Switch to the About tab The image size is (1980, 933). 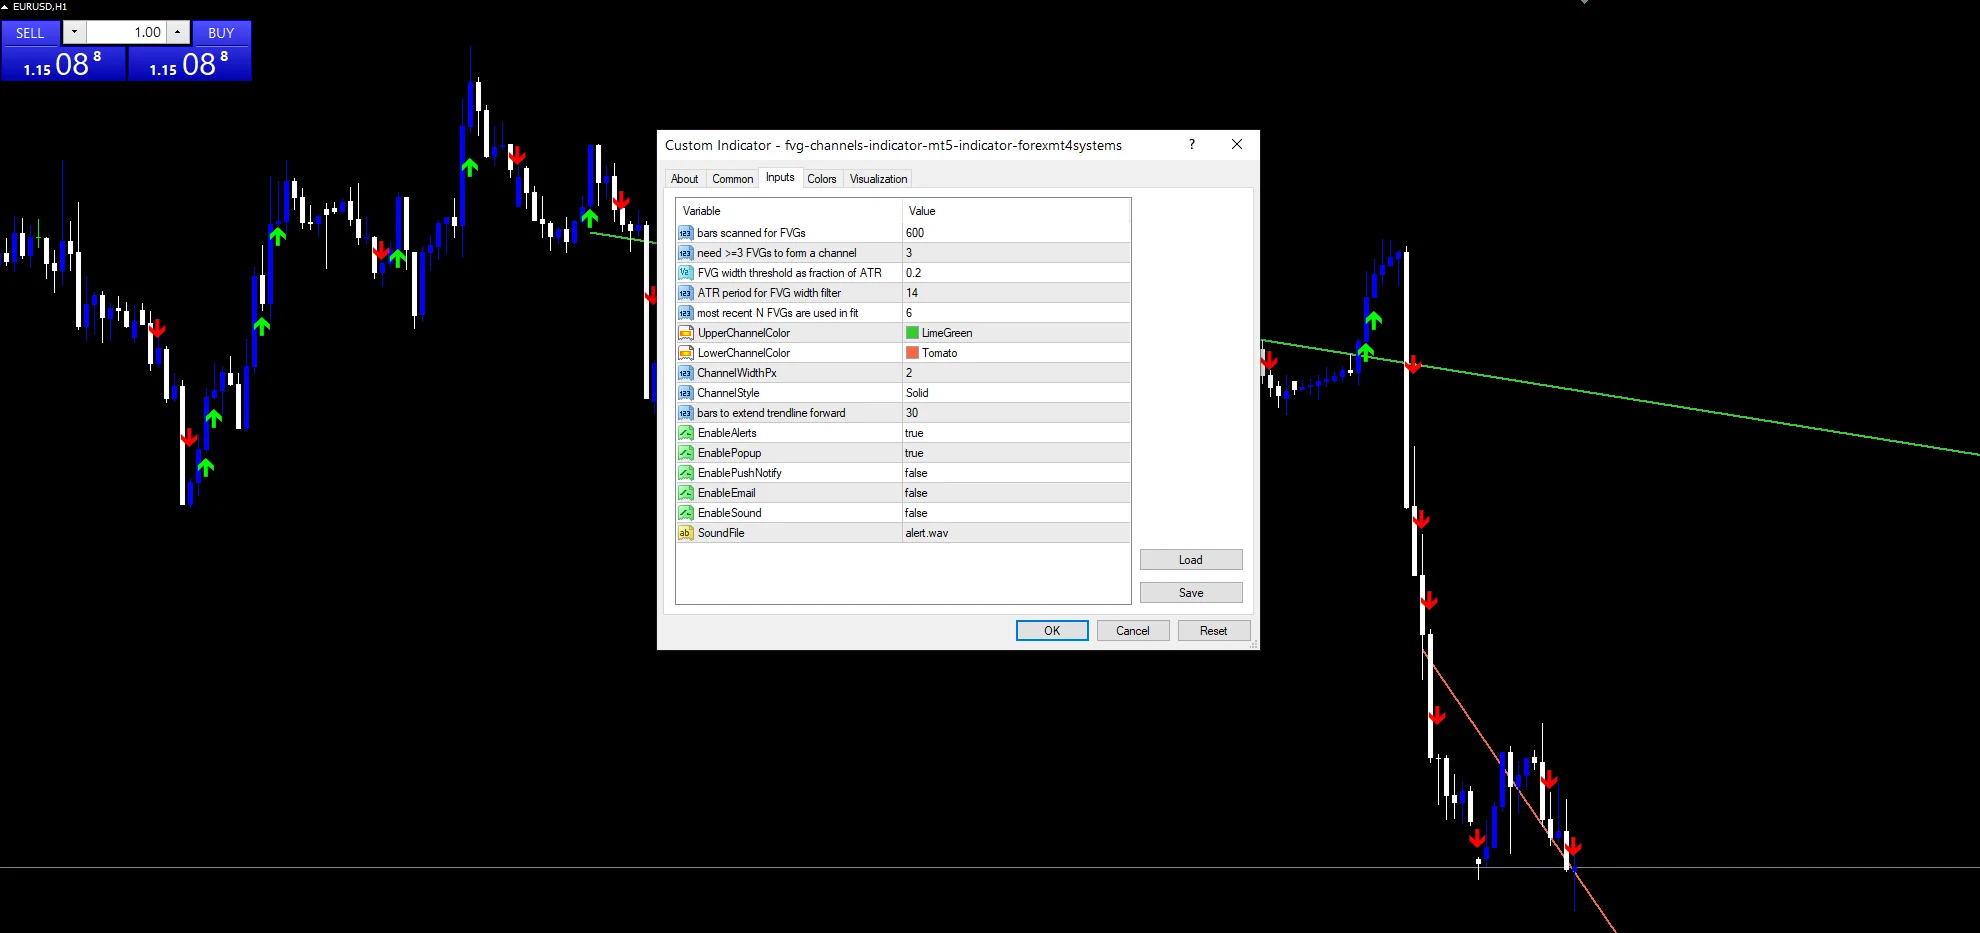[684, 179]
